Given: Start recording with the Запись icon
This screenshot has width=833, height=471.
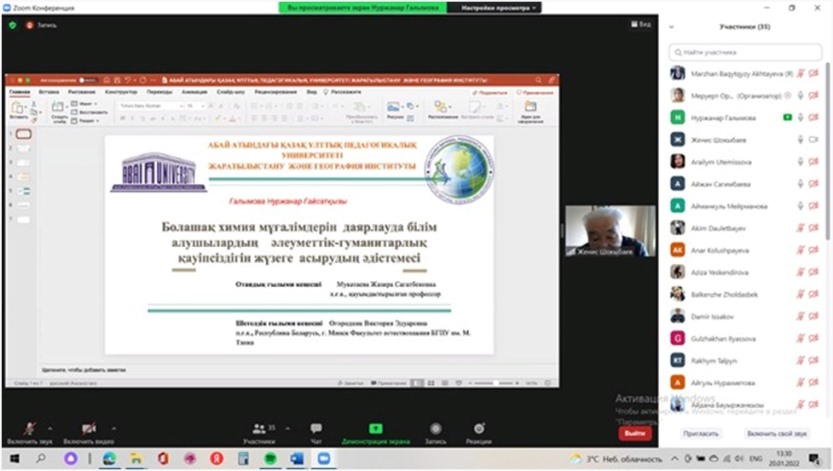Looking at the screenshot, I should click(x=435, y=428).
